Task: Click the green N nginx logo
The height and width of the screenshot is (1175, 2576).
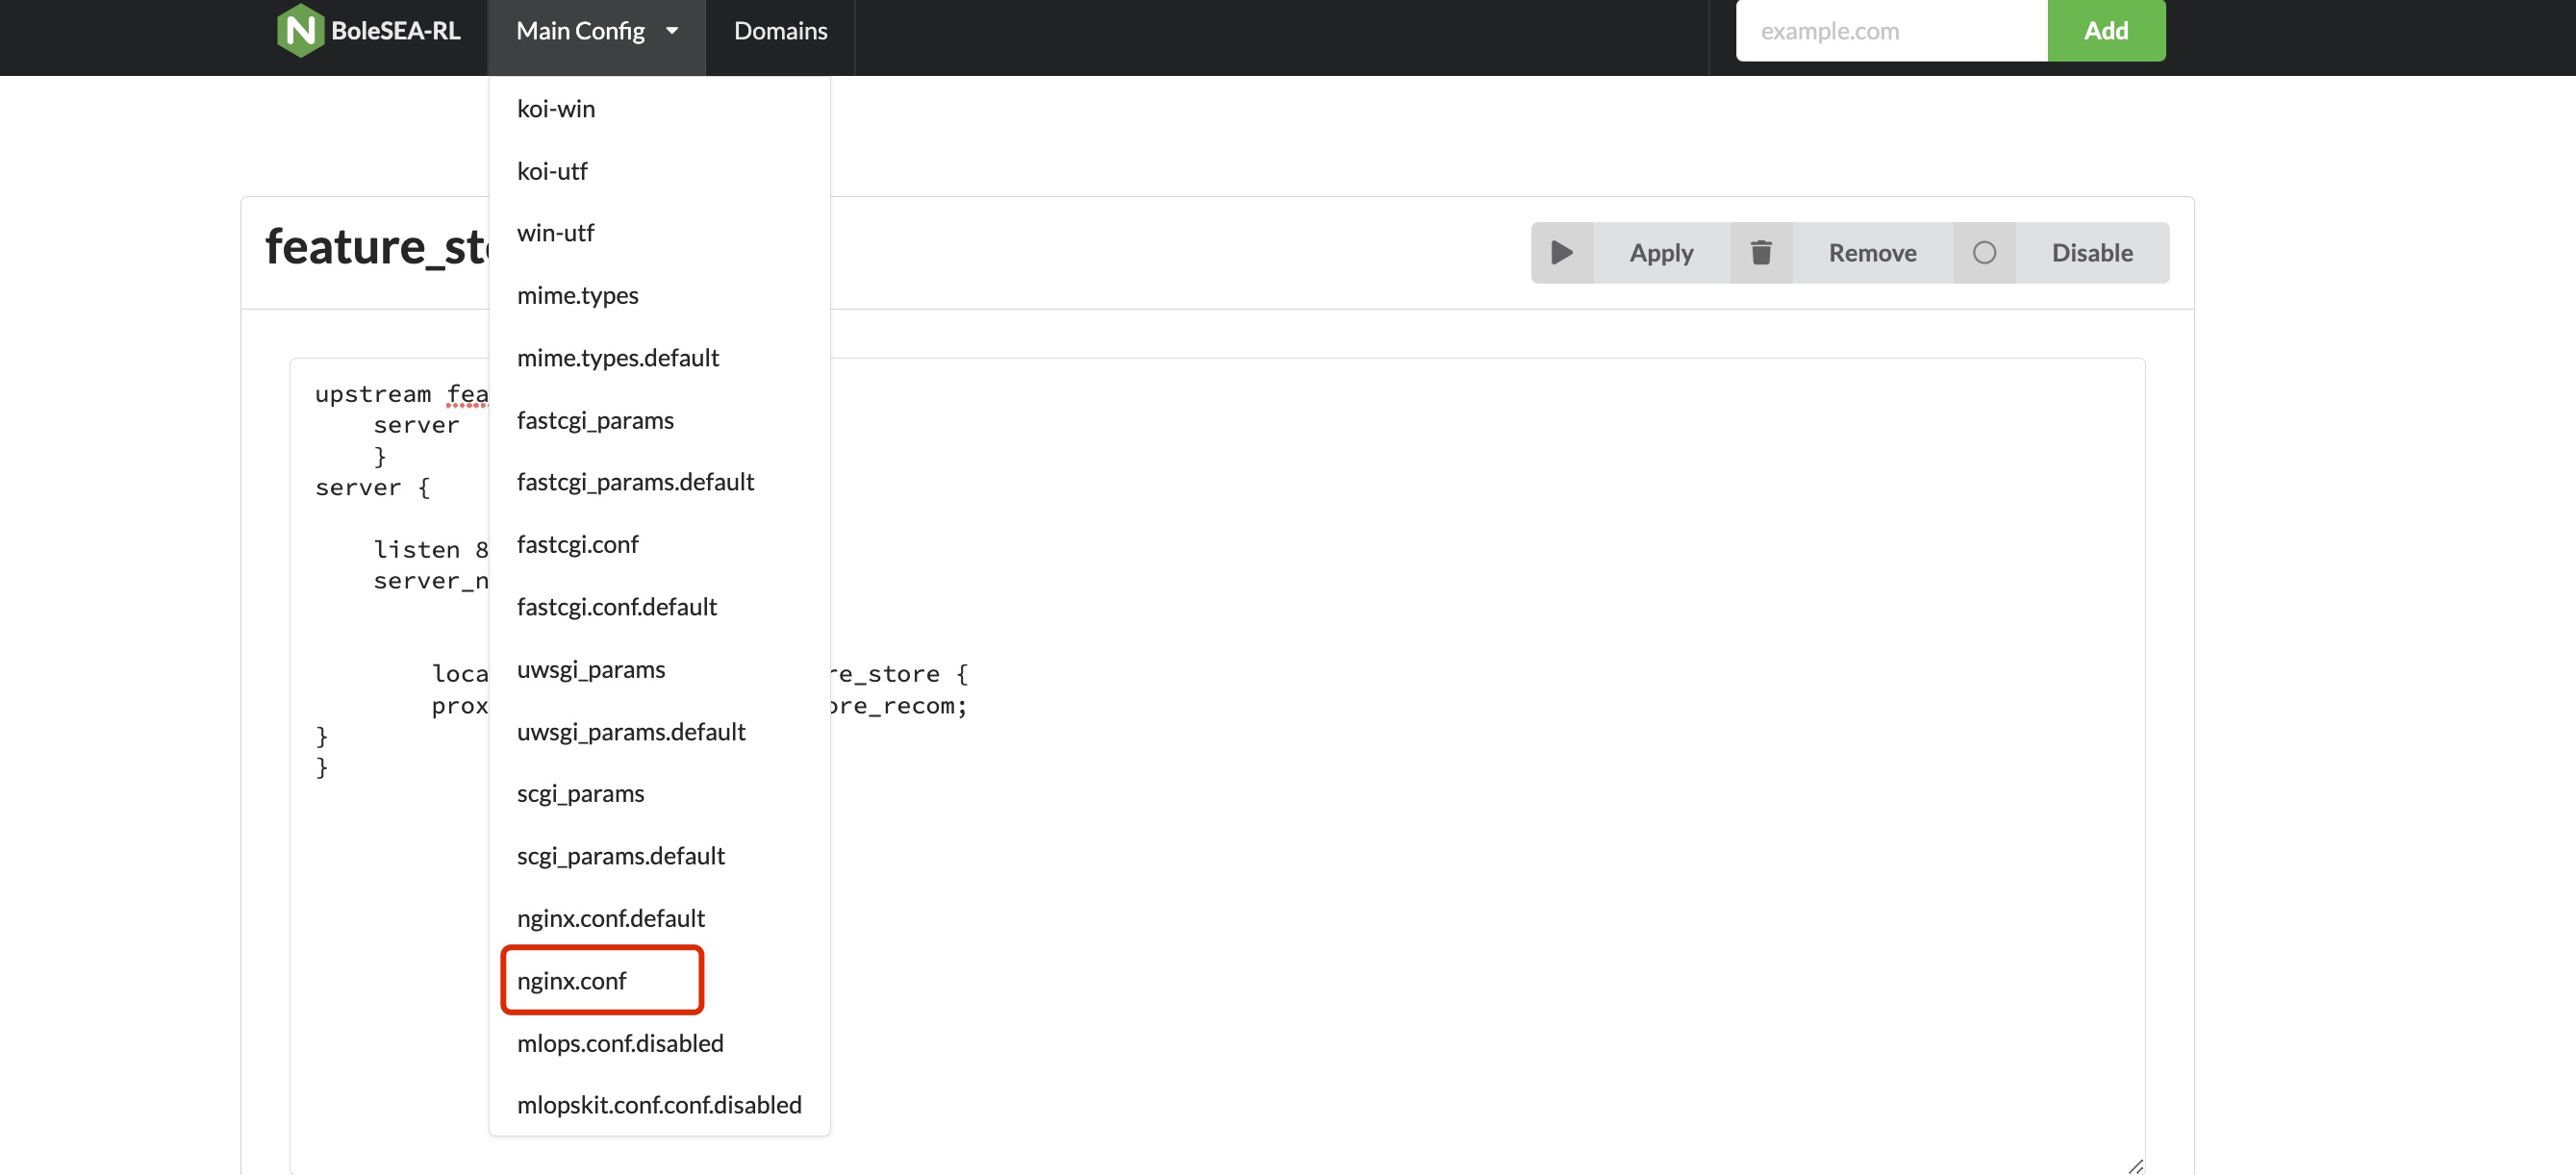Action: 299,30
